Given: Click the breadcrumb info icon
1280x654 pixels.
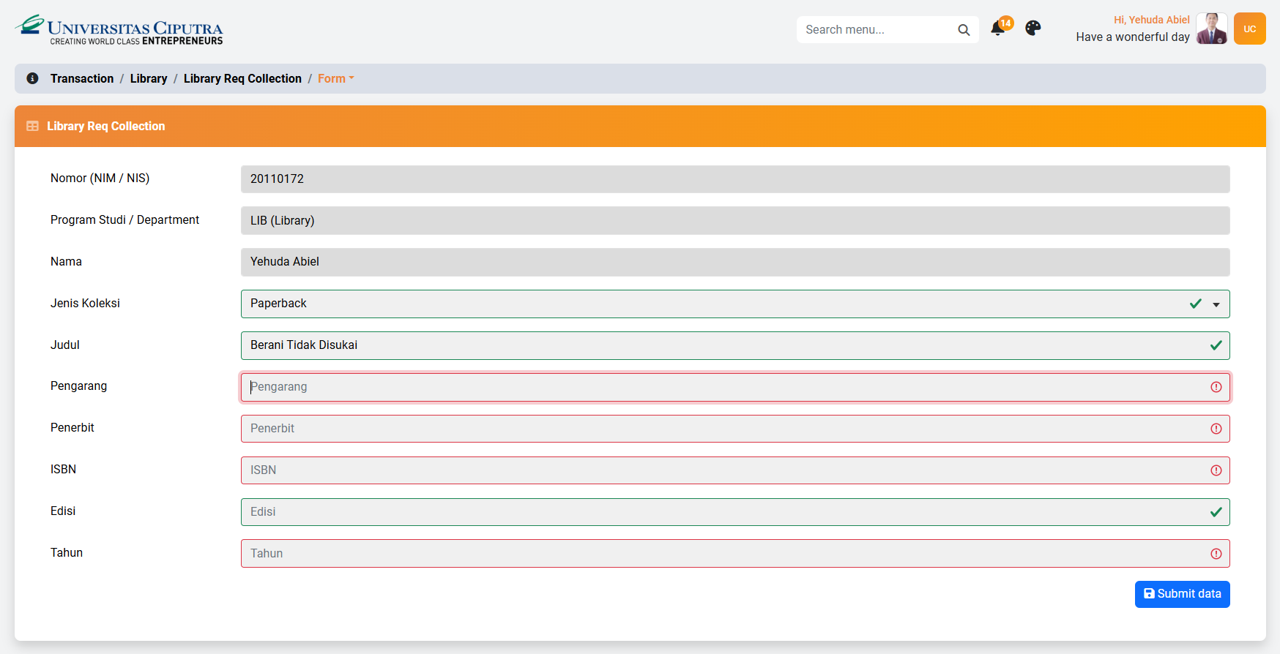Looking at the screenshot, I should click(32, 78).
